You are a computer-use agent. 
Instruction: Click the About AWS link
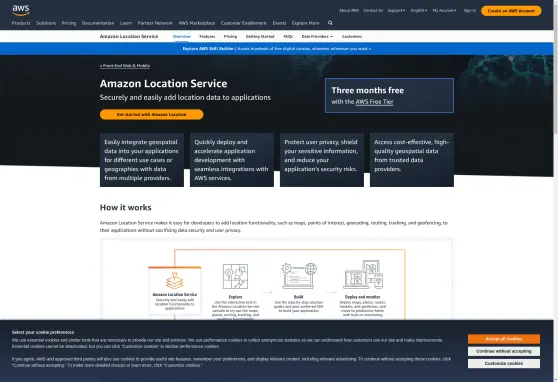click(349, 11)
